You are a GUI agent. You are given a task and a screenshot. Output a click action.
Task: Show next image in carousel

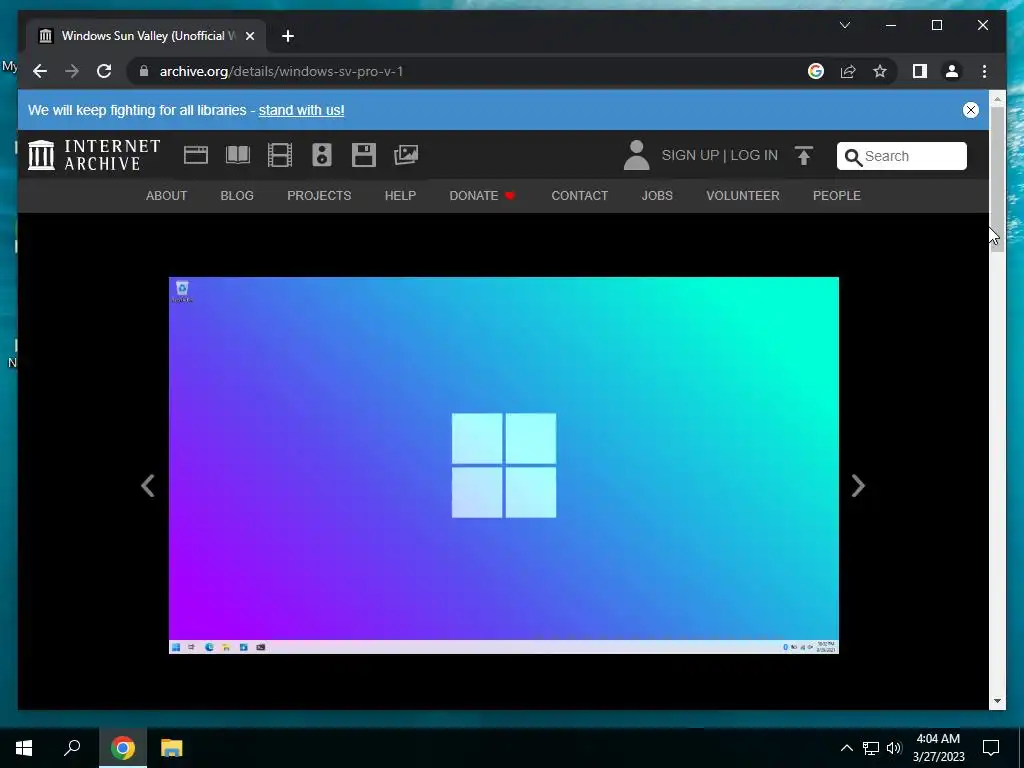858,485
